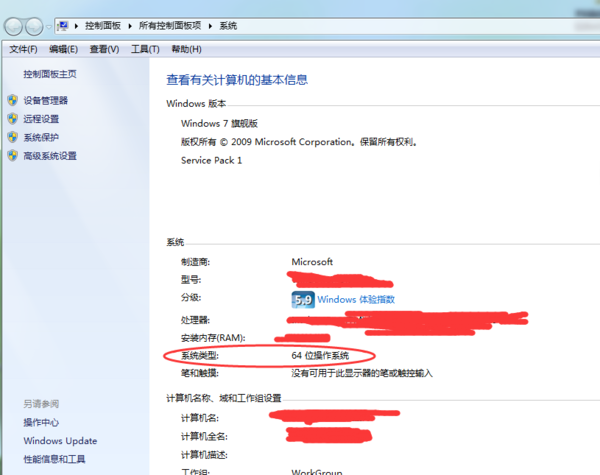Open the 文件(F) menu
The image size is (600, 475).
coord(23,49)
